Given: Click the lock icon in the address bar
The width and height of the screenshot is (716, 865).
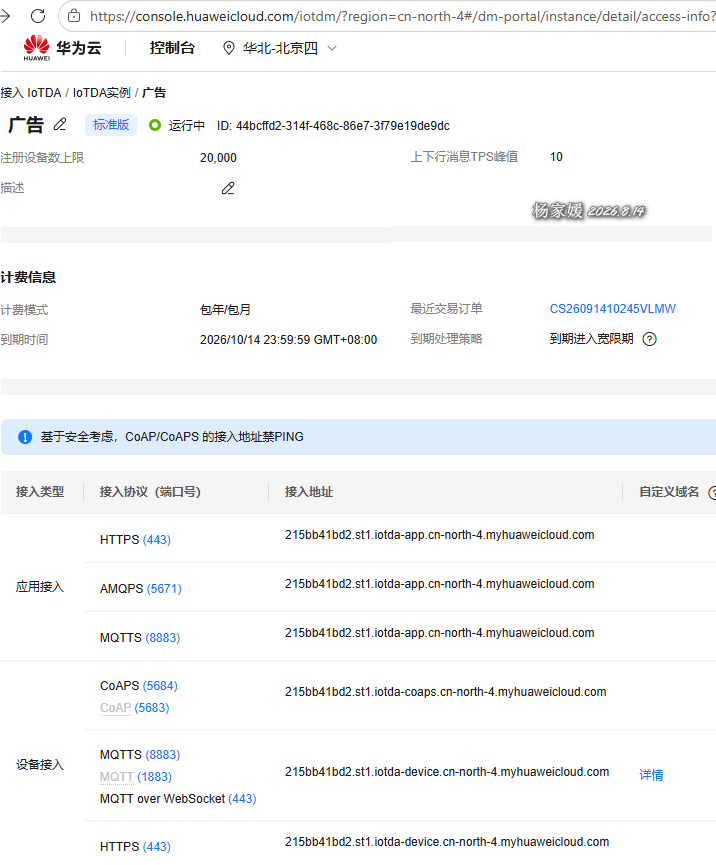Looking at the screenshot, I should coord(74,16).
